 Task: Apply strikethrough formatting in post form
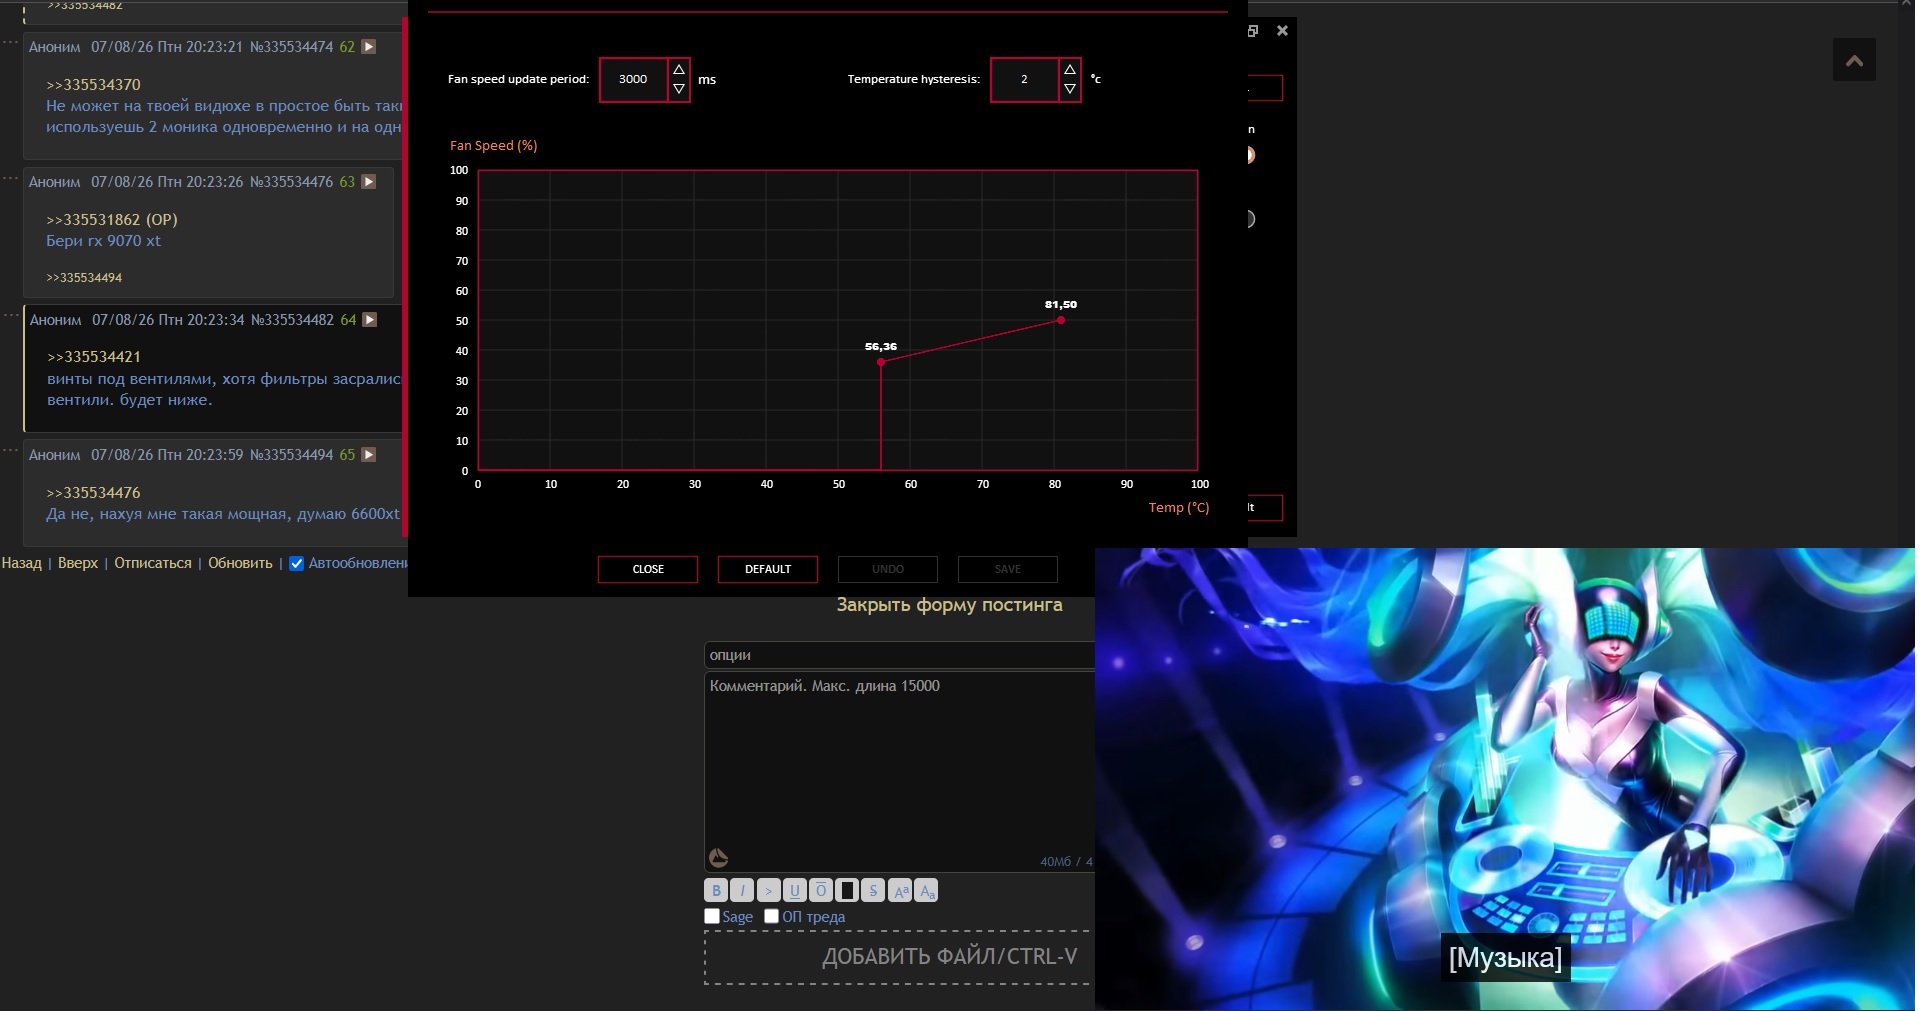pos(873,890)
